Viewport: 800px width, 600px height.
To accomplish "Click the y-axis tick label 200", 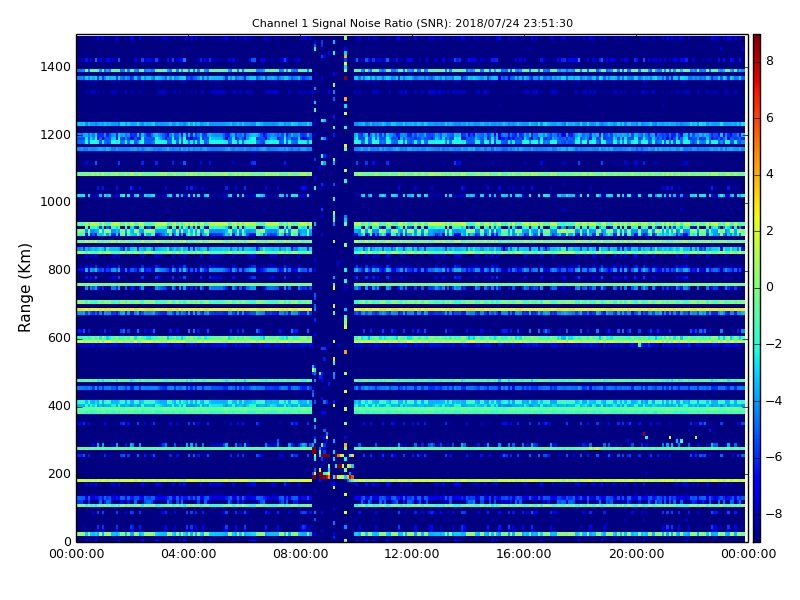I will coord(59,473).
